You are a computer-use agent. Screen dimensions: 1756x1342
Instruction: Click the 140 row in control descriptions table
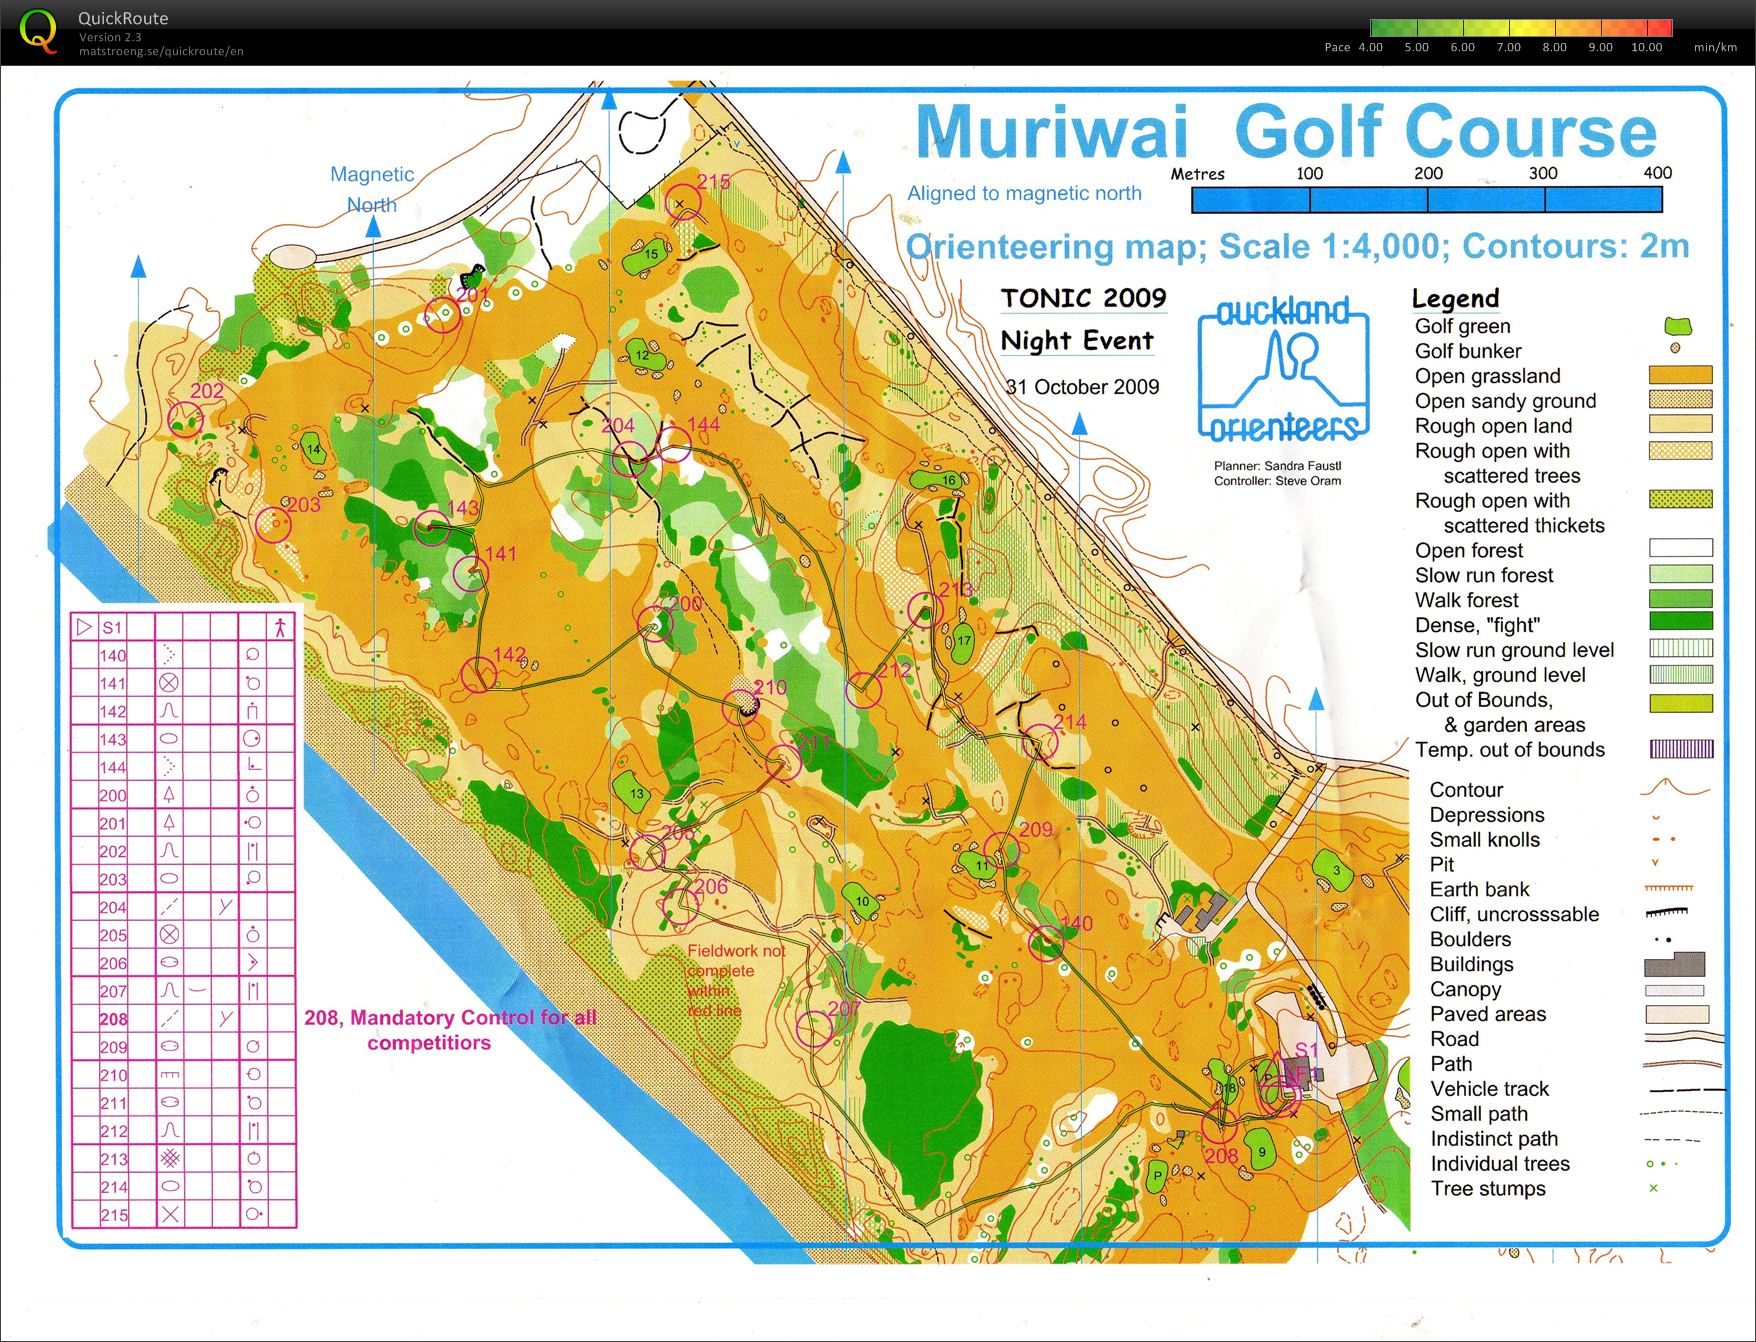(x=184, y=655)
